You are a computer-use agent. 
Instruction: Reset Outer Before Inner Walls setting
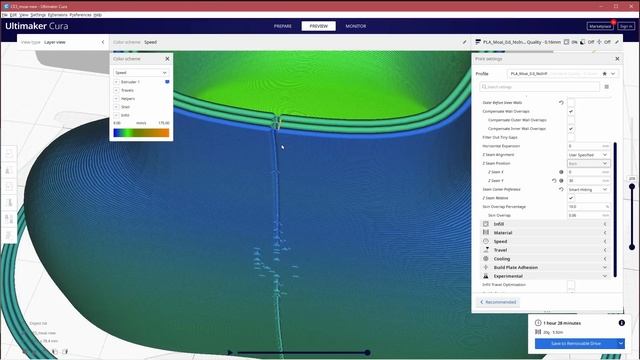(561, 102)
